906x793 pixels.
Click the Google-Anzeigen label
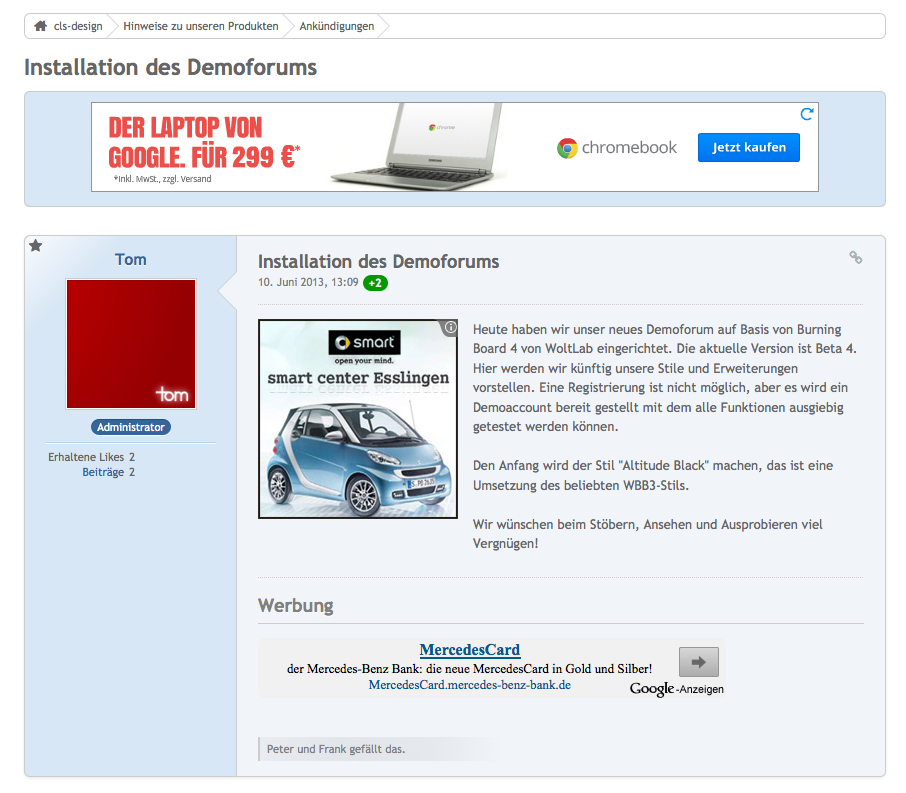point(677,689)
